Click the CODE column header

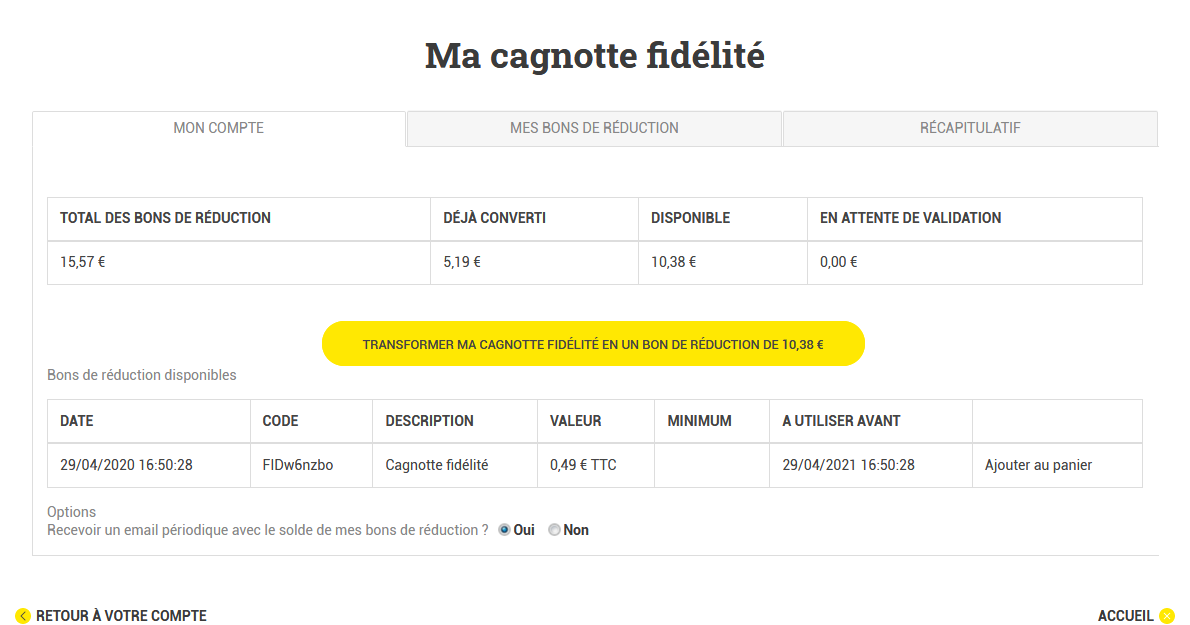(280, 421)
